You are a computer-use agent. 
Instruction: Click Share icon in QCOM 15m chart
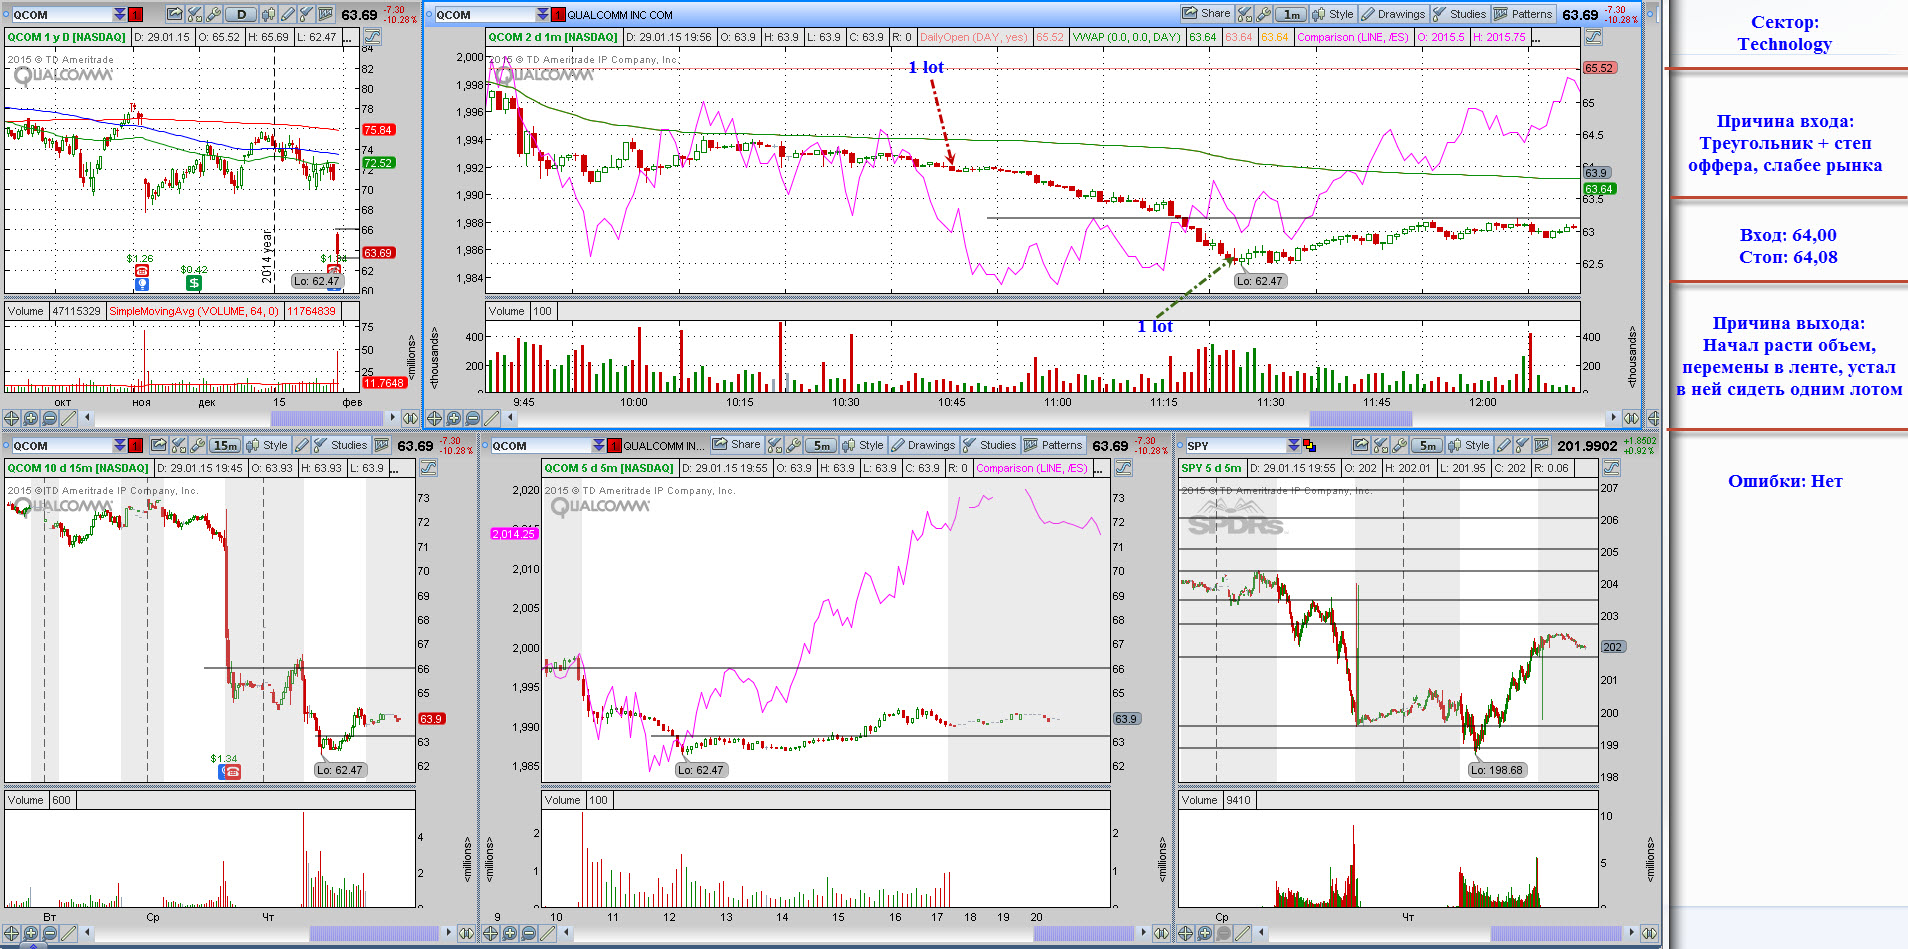tap(159, 445)
